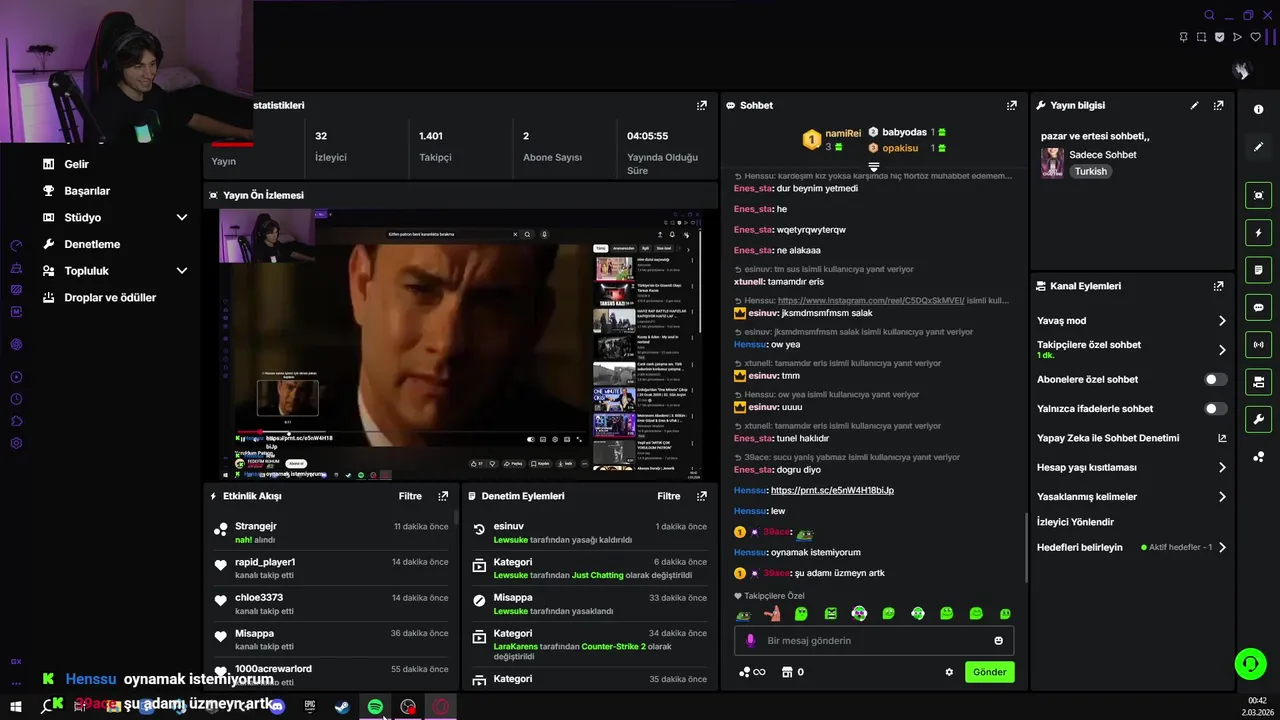Viewport: 1280px width, 720px height.
Task: Click the stream preview video thumbnail
Action: [x=460, y=345]
